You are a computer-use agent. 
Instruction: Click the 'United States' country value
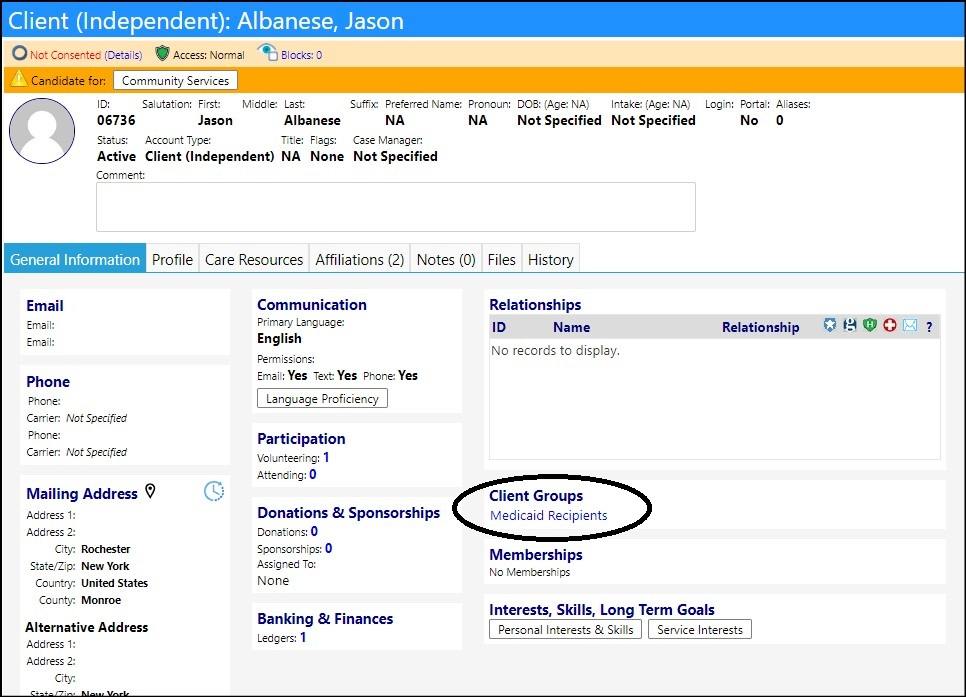click(x=115, y=583)
